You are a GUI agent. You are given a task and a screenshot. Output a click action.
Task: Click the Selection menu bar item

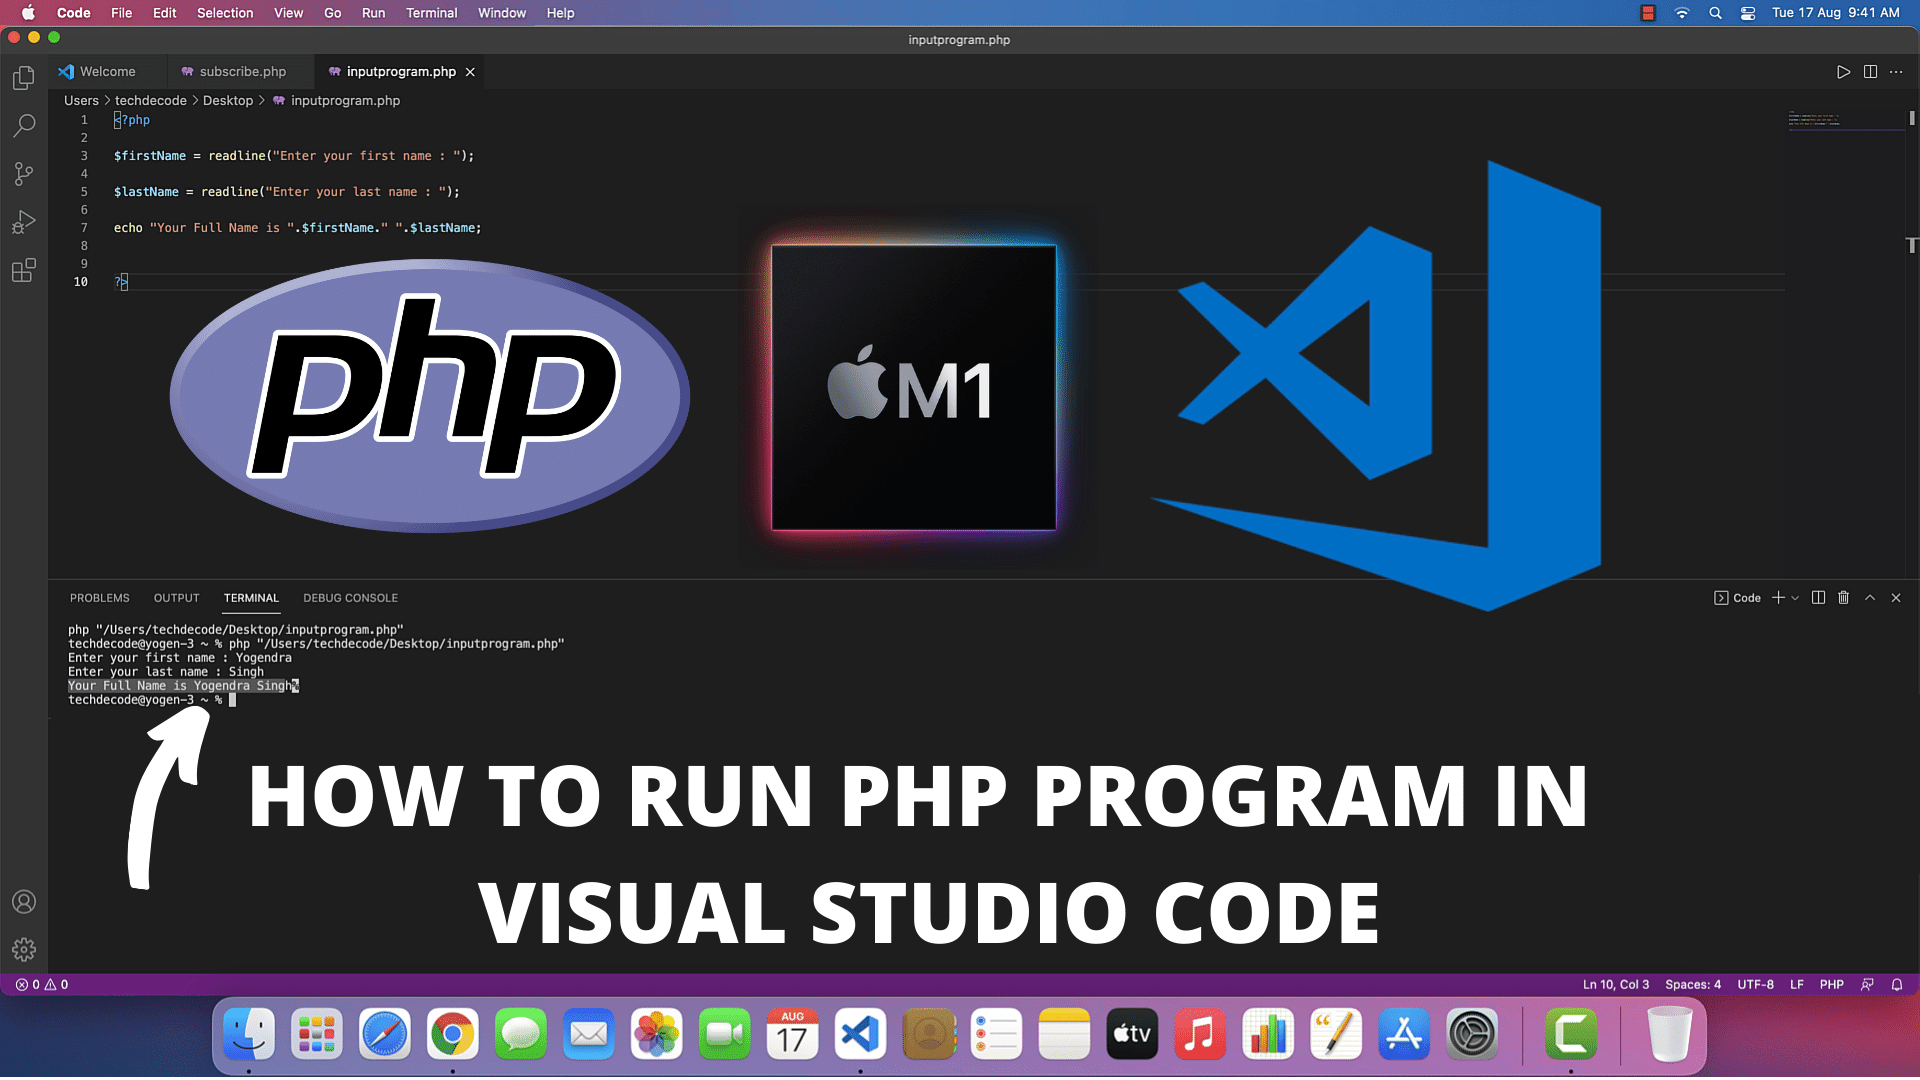(x=223, y=13)
